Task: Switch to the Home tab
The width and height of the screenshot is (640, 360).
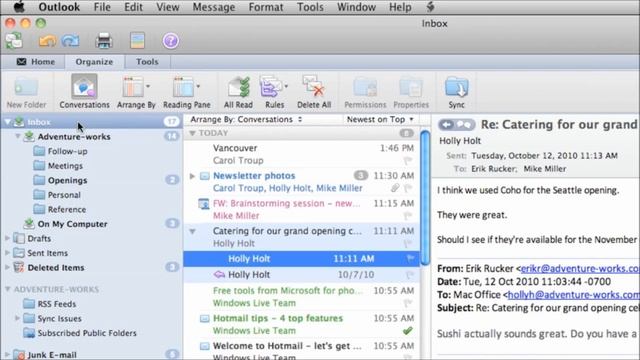Action: click(36, 62)
